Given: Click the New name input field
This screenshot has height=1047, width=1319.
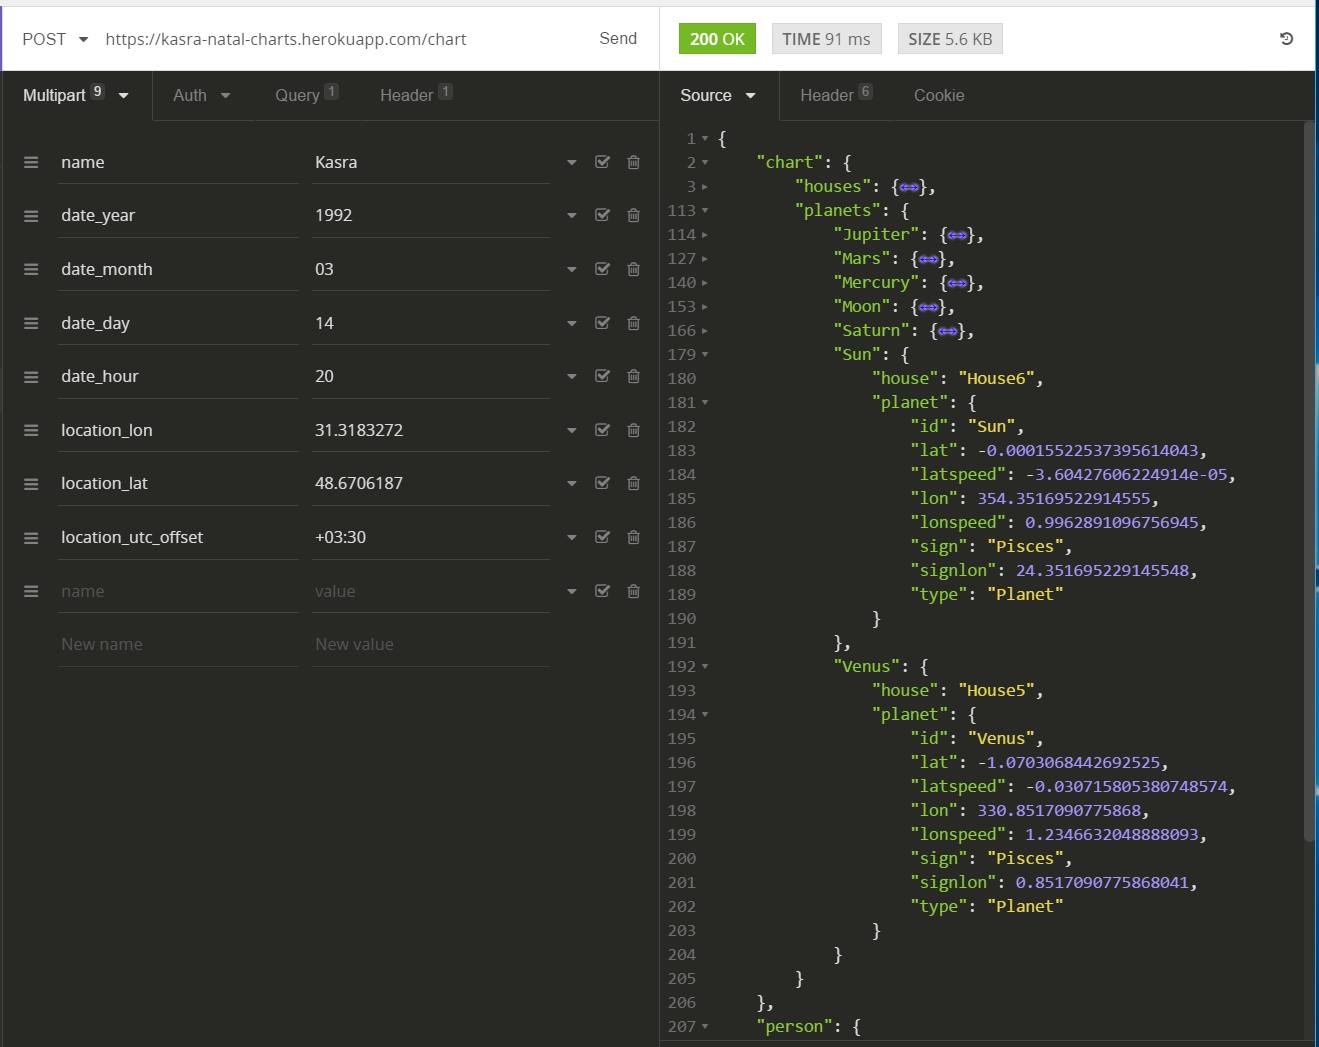Looking at the screenshot, I should tap(178, 645).
